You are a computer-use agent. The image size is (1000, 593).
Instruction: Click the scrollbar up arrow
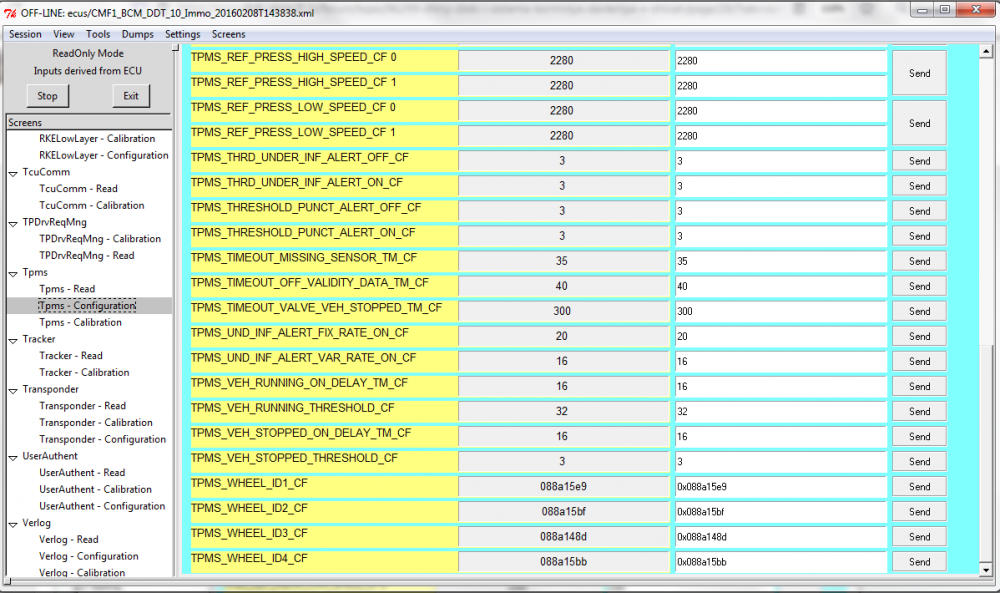(x=986, y=51)
